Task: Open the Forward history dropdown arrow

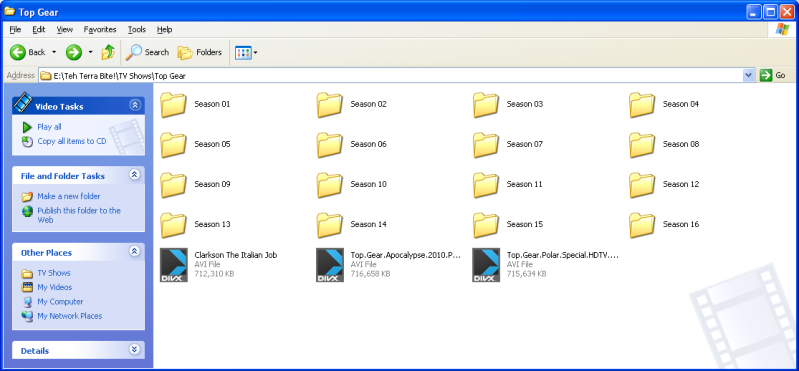Action: point(90,52)
